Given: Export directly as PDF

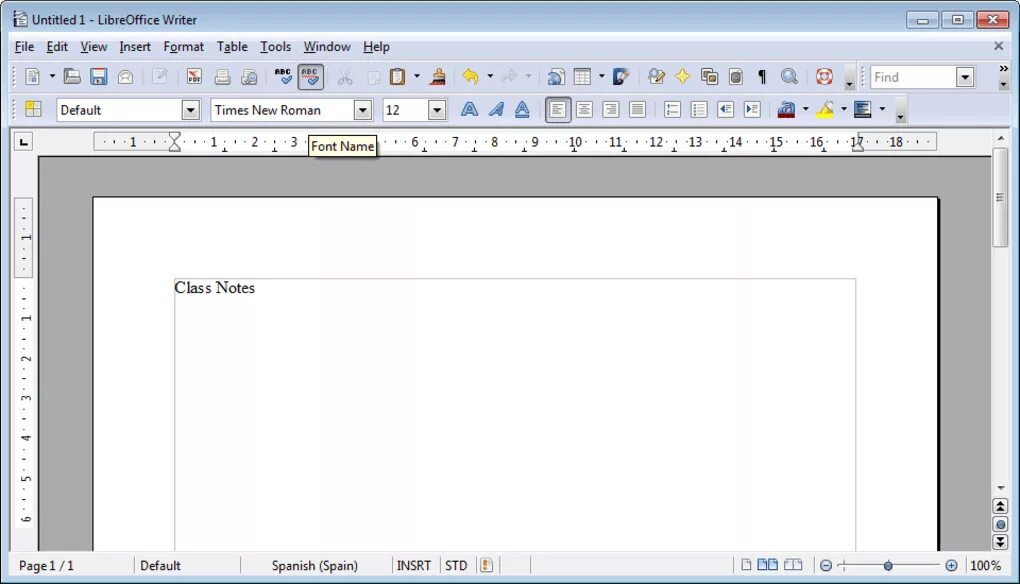Looking at the screenshot, I should pyautogui.click(x=194, y=77).
